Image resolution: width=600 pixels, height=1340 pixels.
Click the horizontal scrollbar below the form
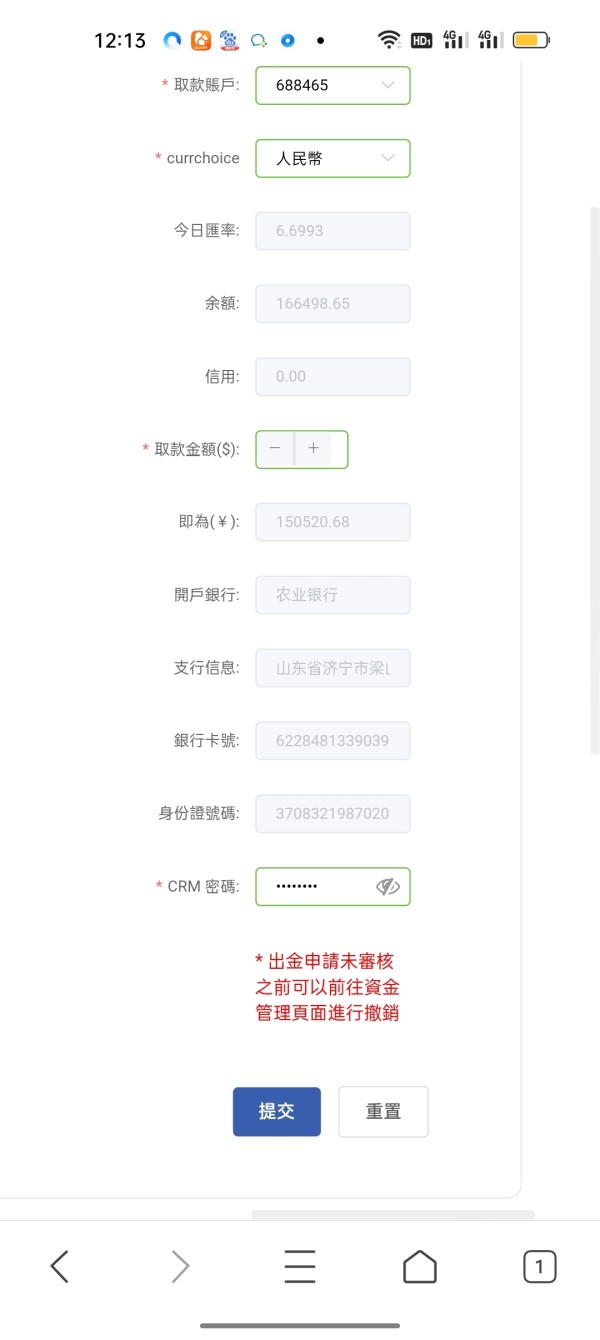pyautogui.click(x=393, y=1215)
